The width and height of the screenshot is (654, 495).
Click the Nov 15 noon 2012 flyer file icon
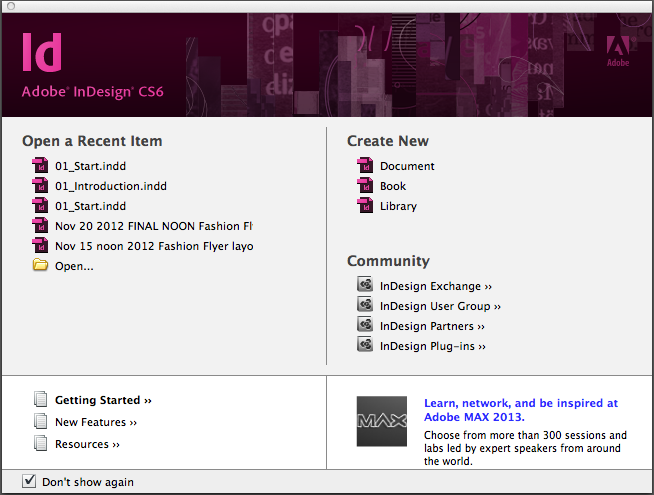40,246
